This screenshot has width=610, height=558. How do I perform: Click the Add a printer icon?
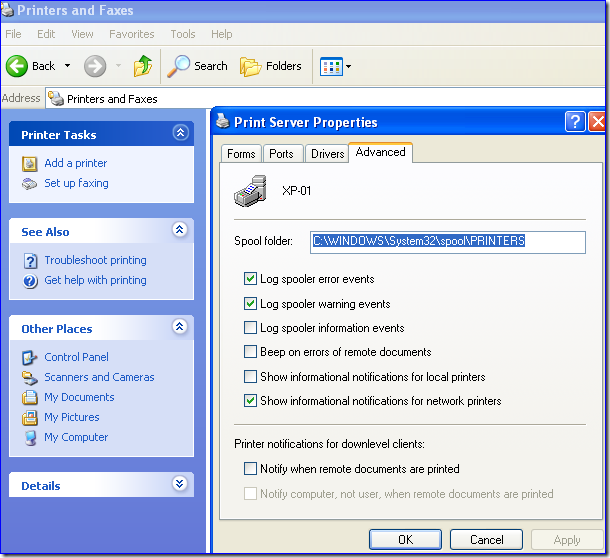tap(30, 163)
